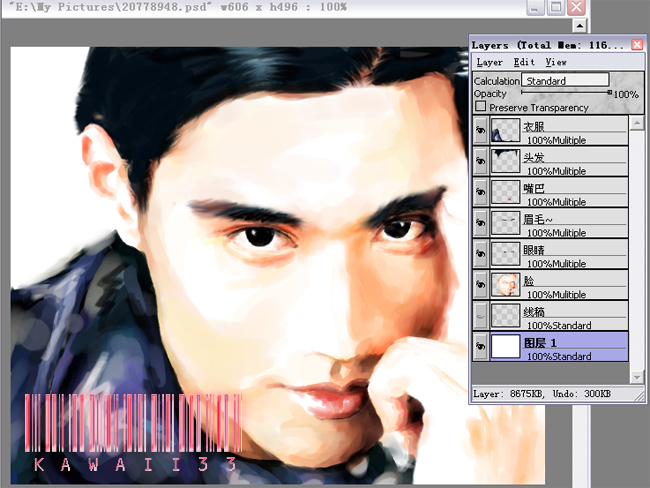This screenshot has width=650, height=488.
Task: Select layer named 眼睛
Action: click(x=534, y=250)
